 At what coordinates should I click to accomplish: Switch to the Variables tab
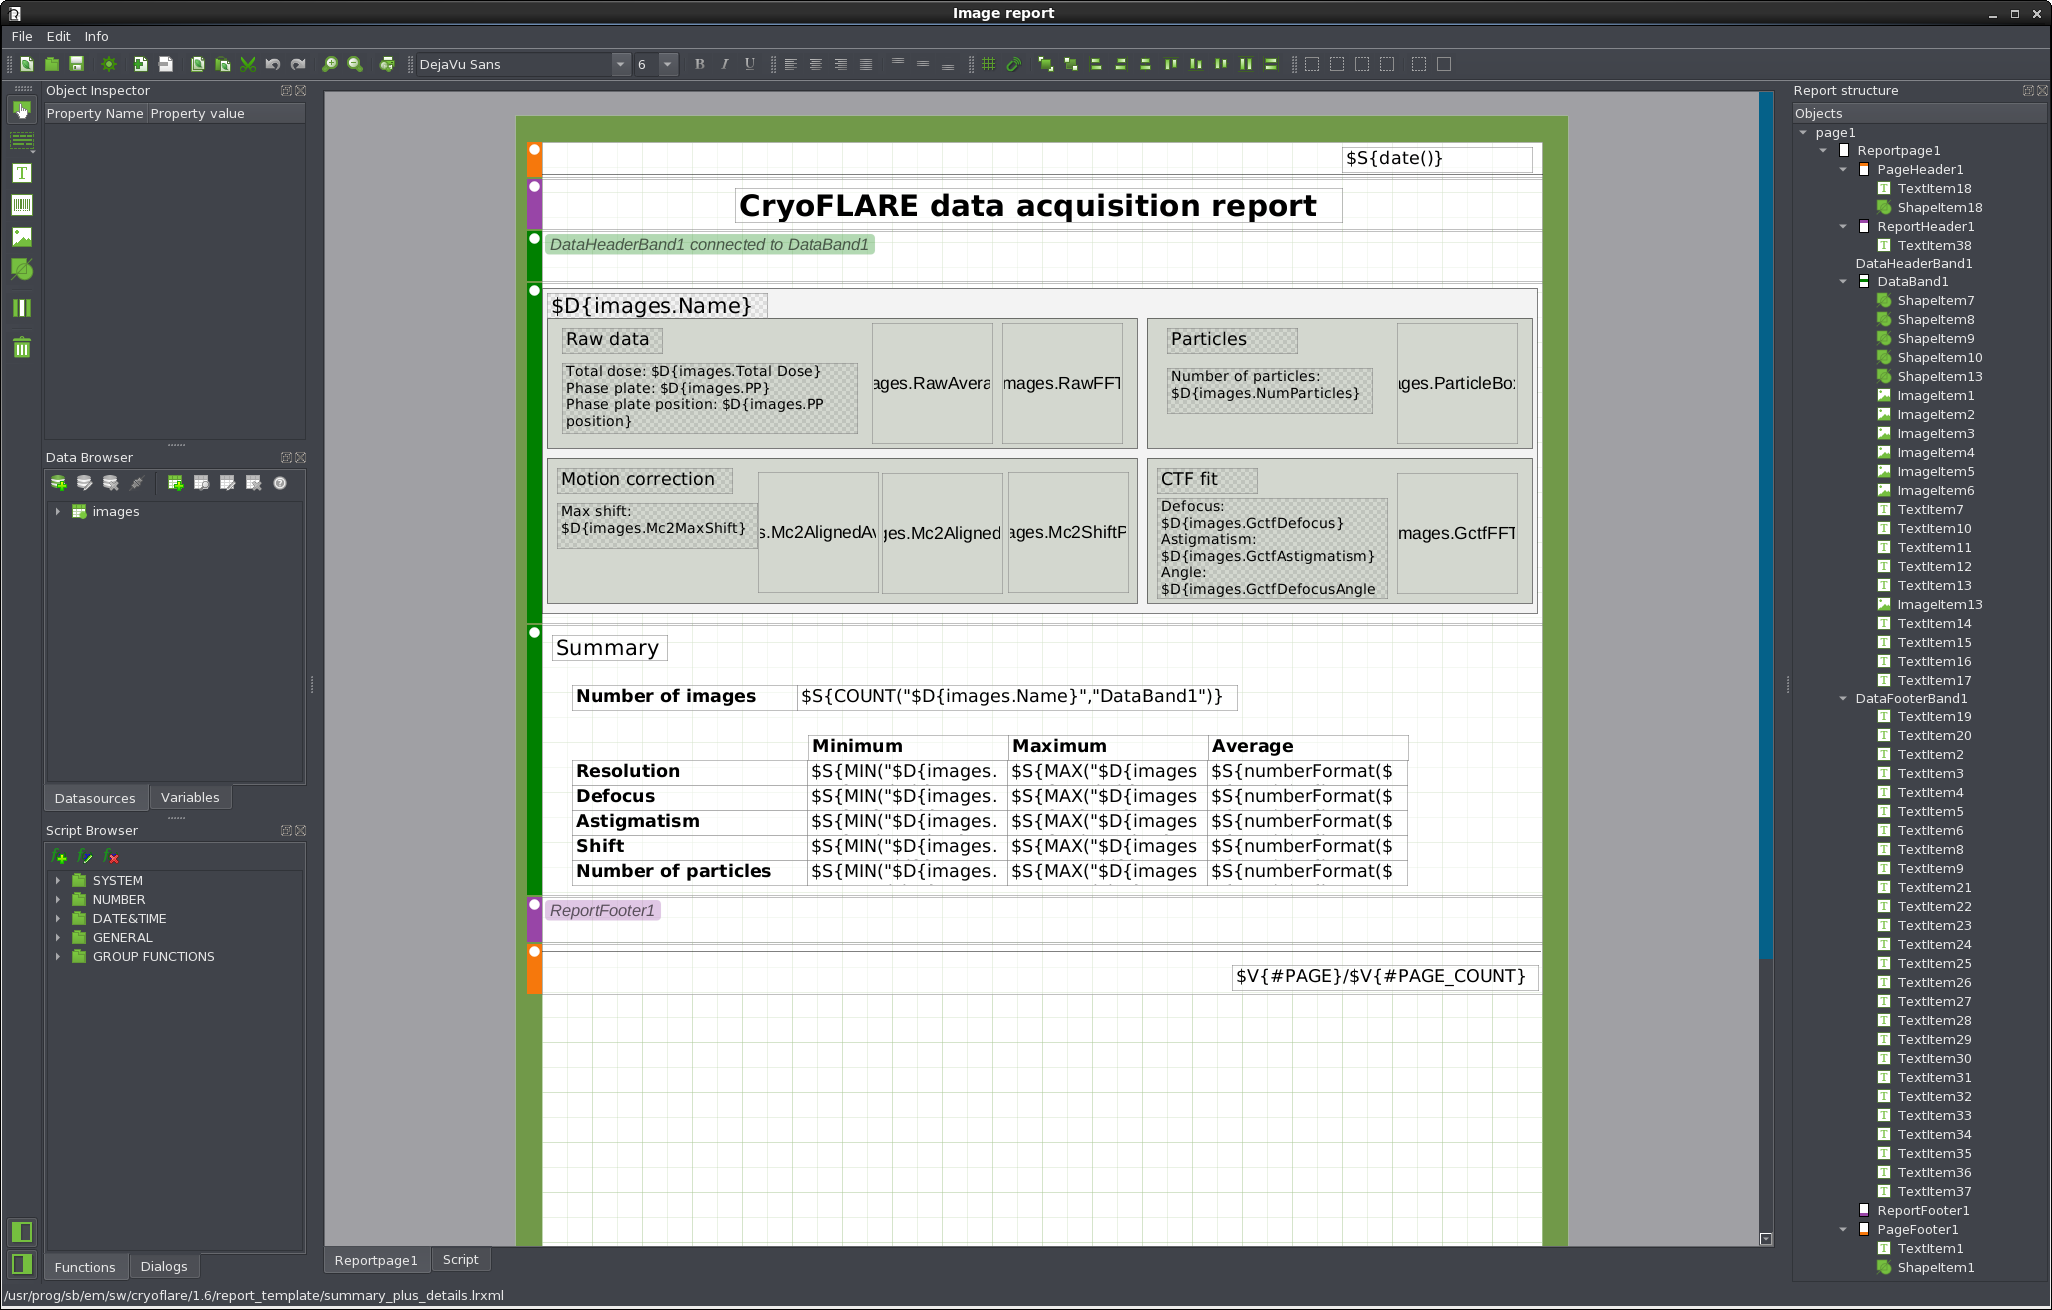coord(190,797)
